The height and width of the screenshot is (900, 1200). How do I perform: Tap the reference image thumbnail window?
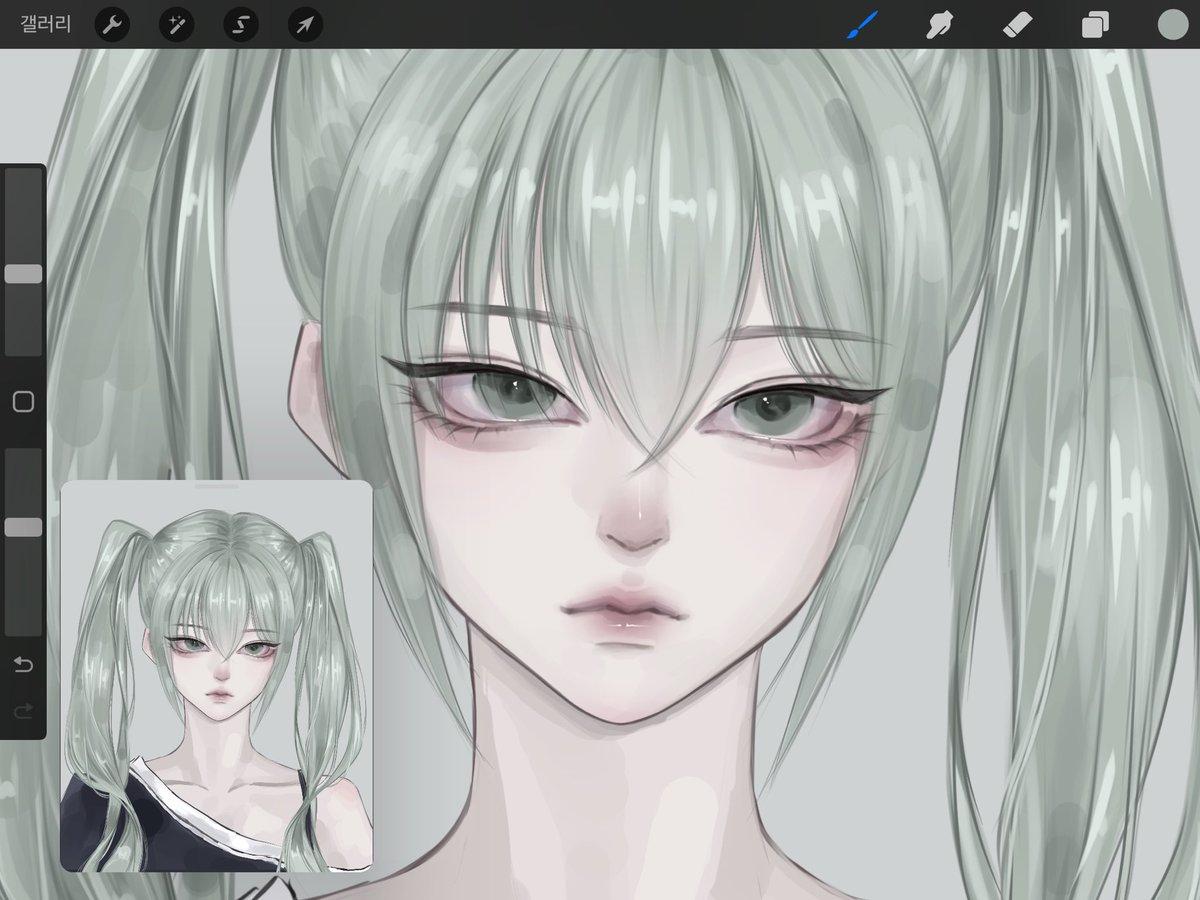(216, 677)
